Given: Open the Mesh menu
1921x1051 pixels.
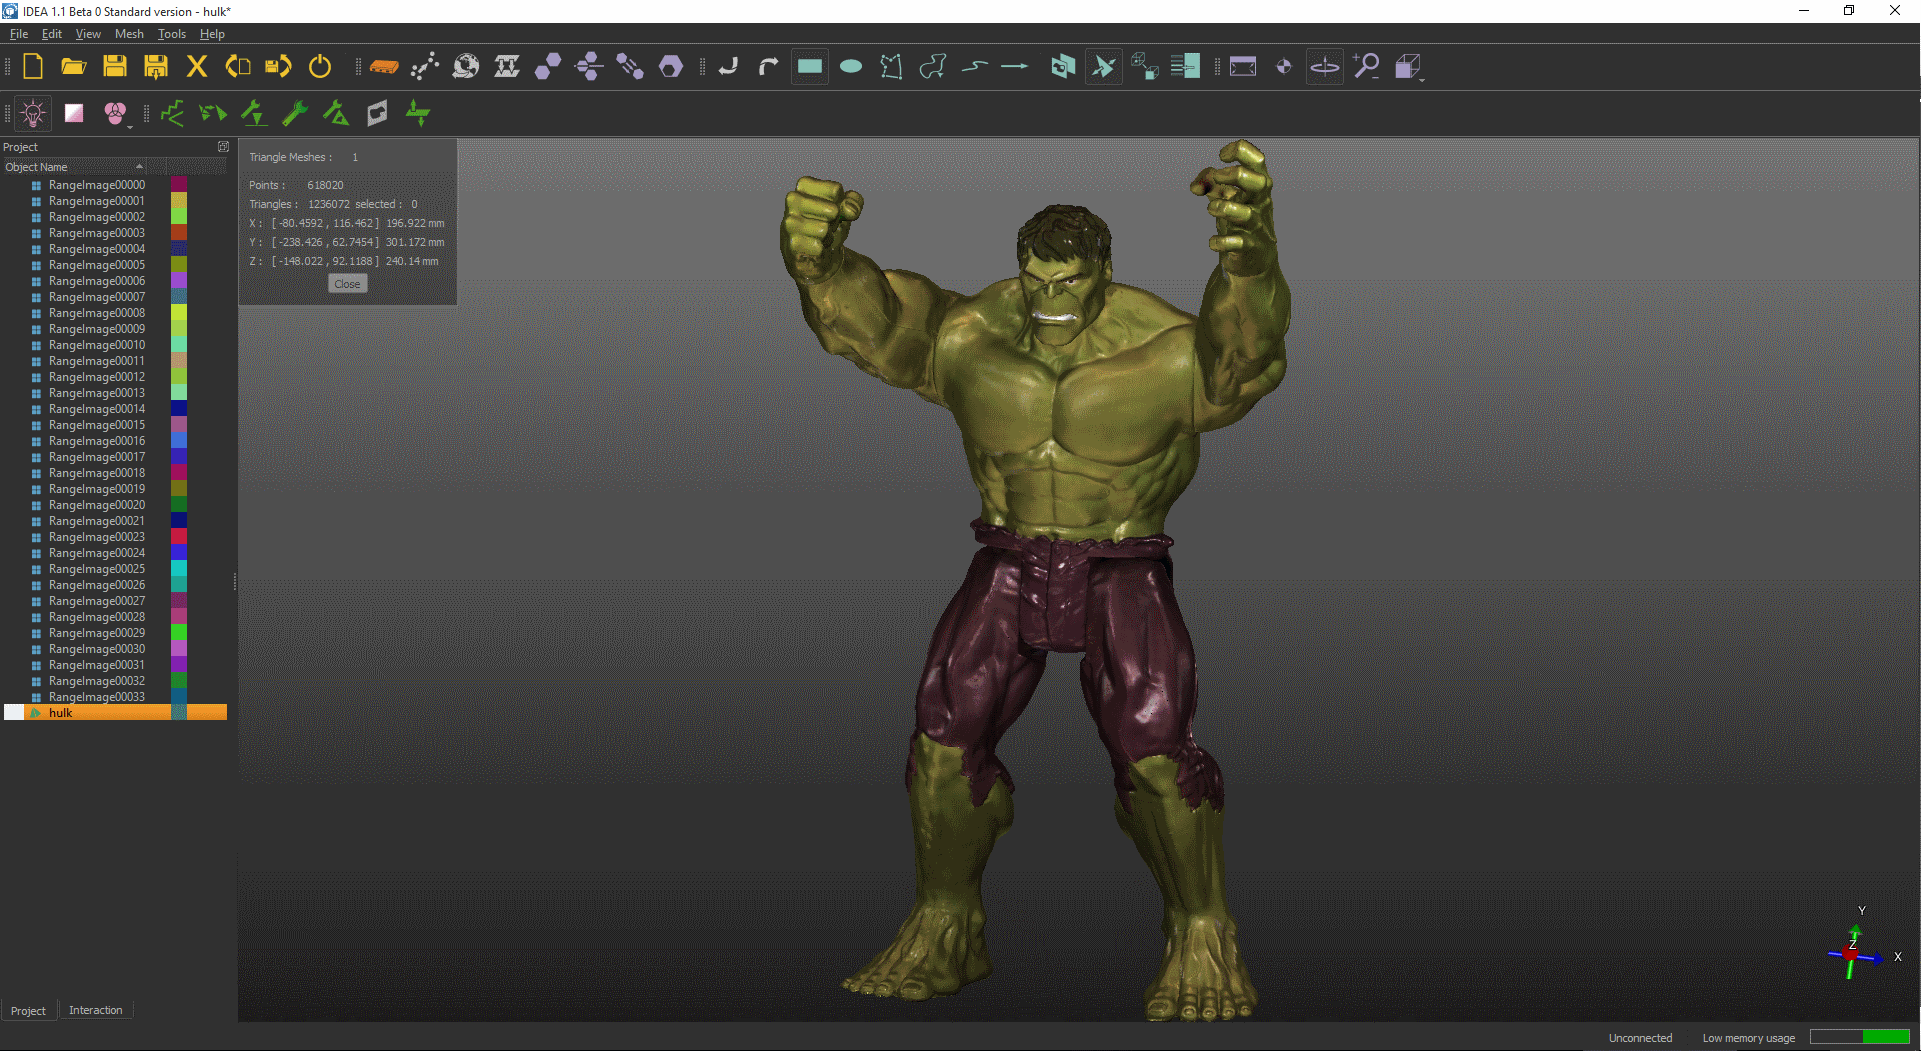Looking at the screenshot, I should point(129,34).
